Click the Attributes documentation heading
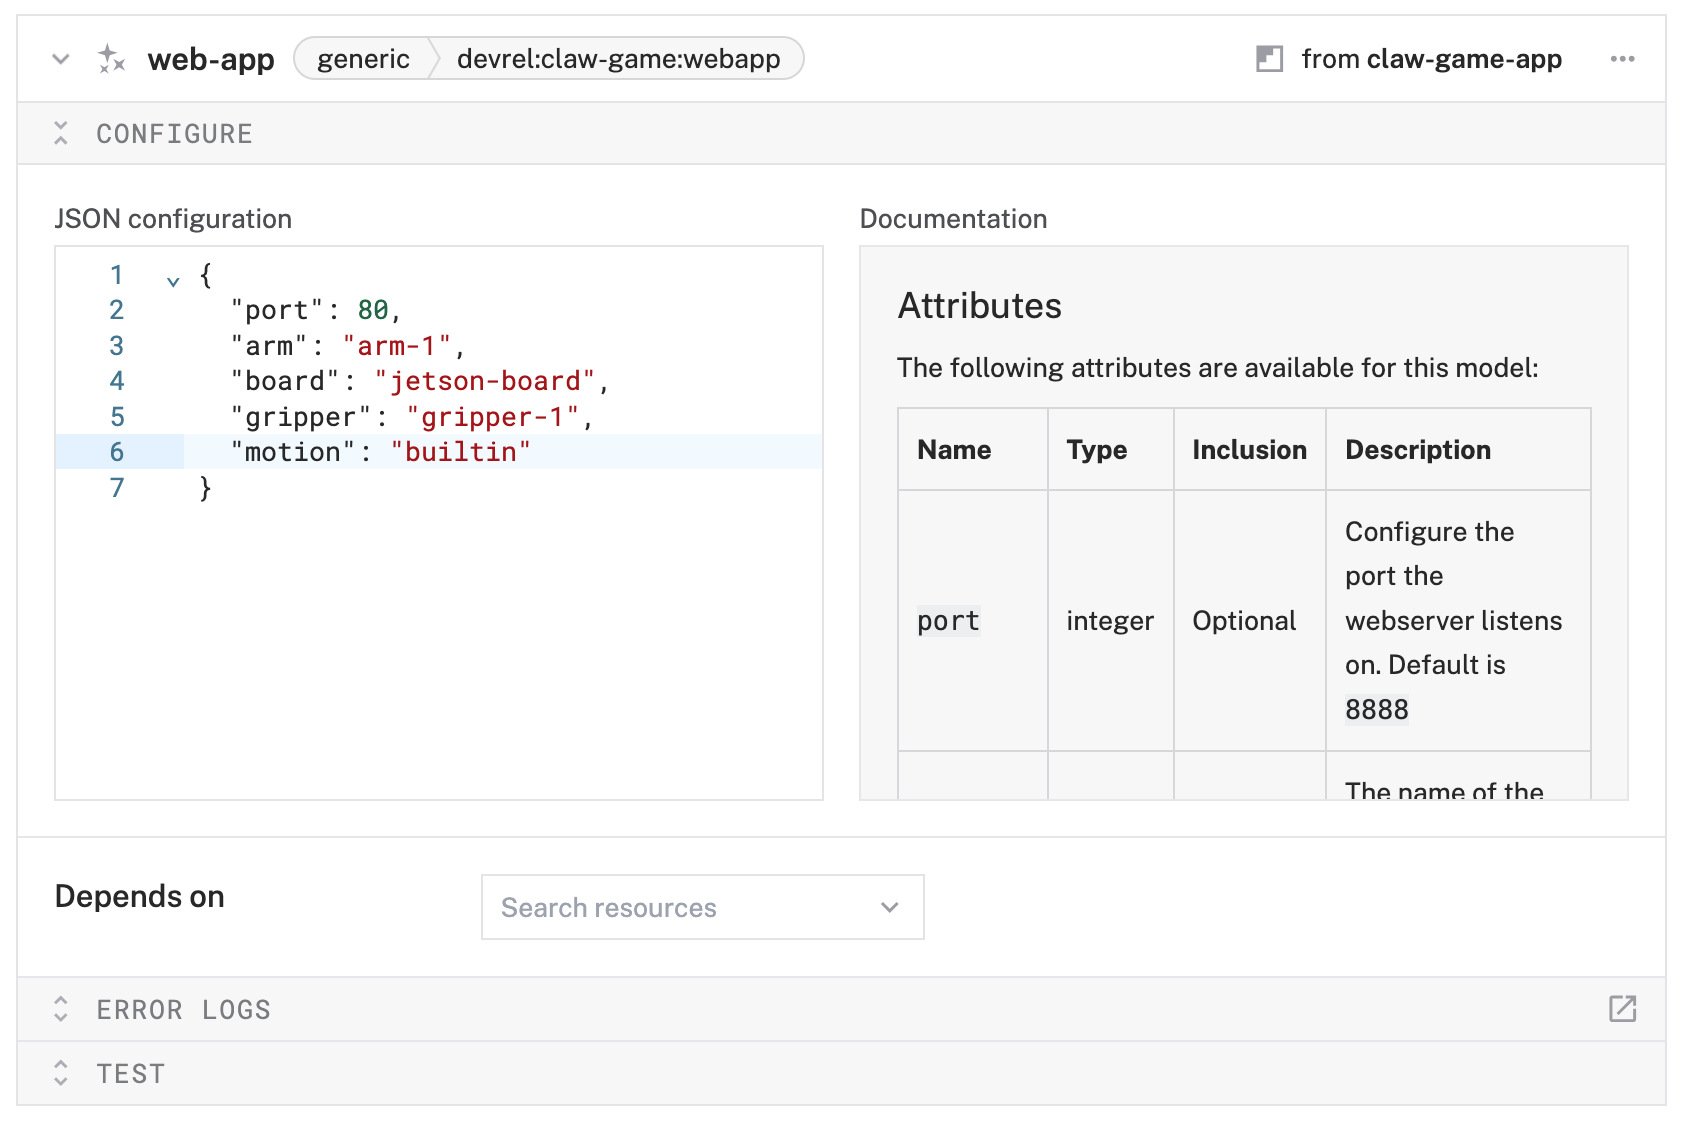 979,306
